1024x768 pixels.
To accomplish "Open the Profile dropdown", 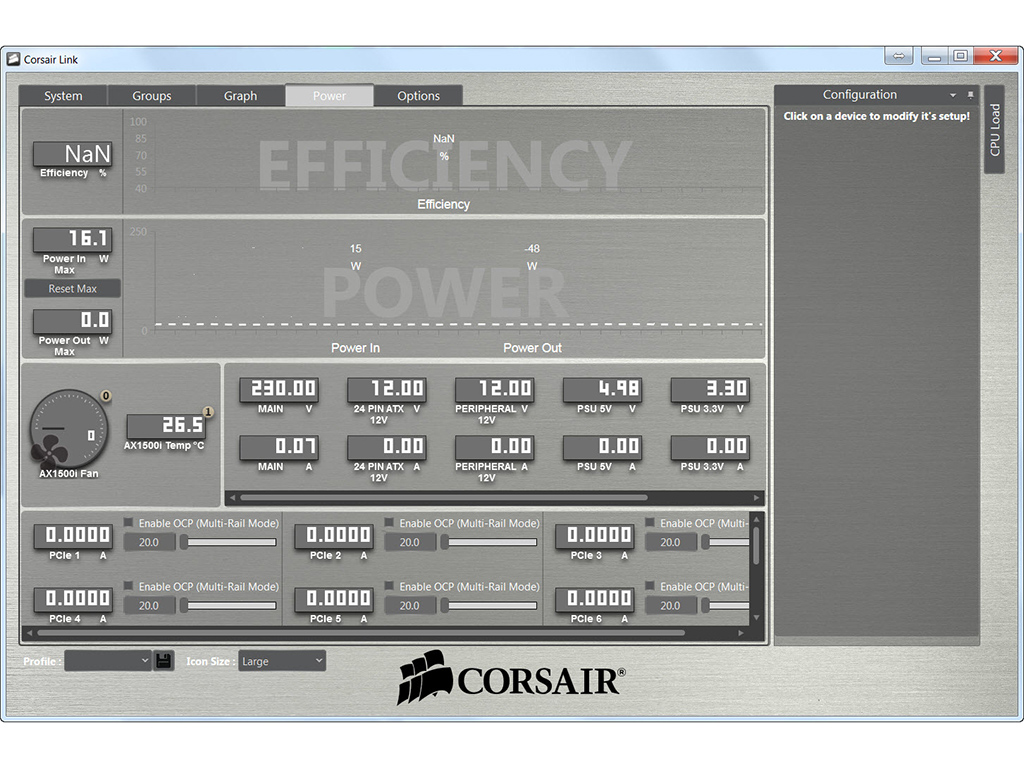I will (x=108, y=661).
